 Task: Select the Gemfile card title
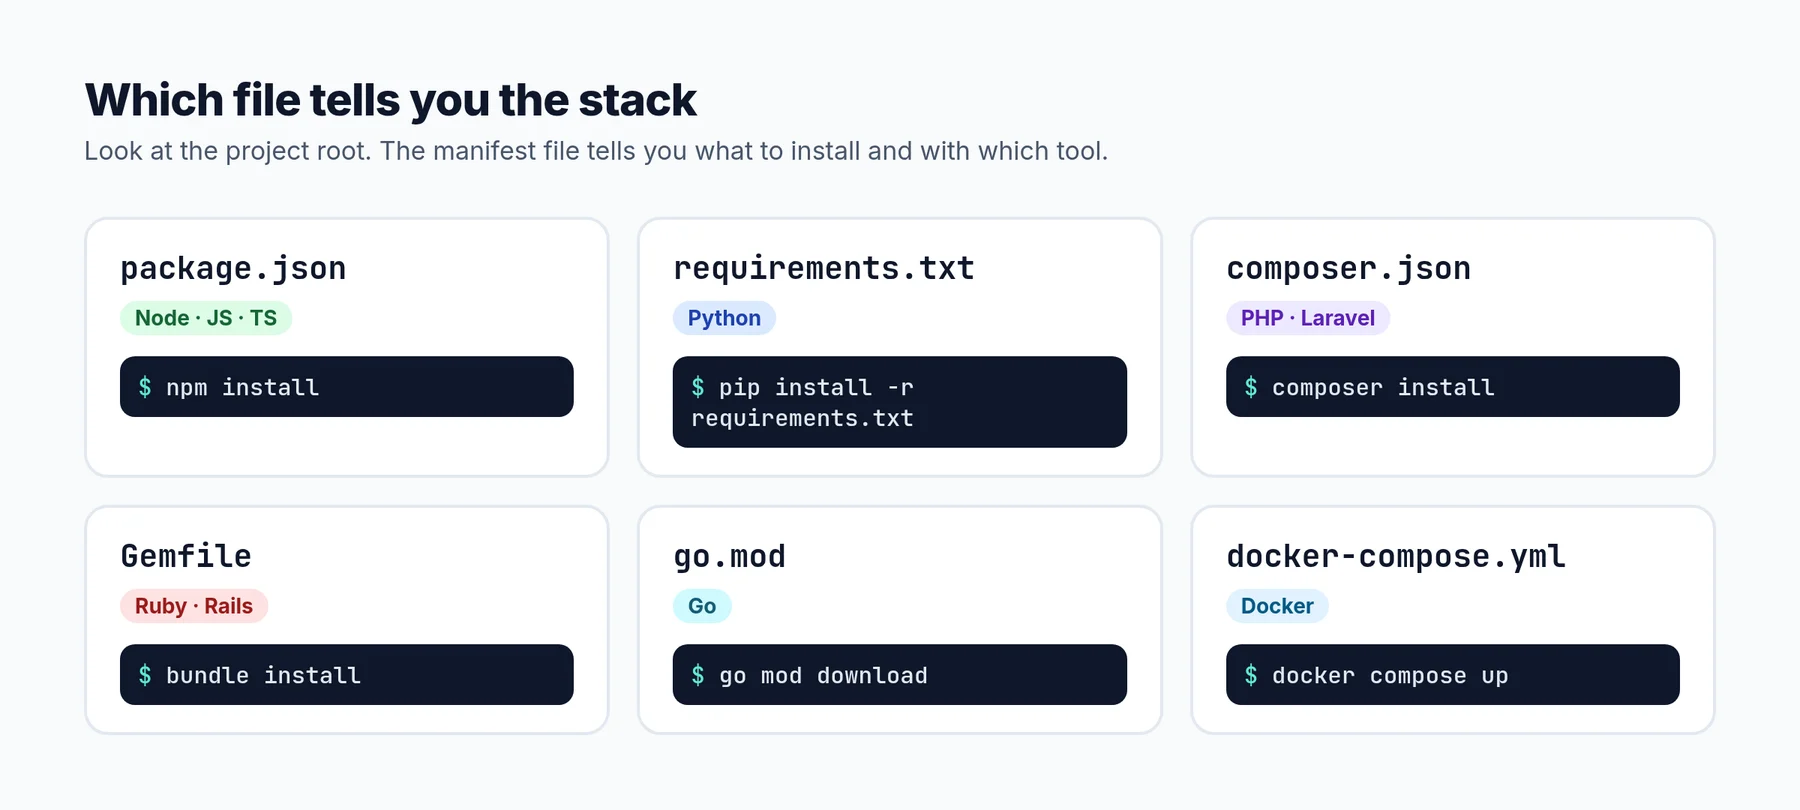[x=186, y=556]
